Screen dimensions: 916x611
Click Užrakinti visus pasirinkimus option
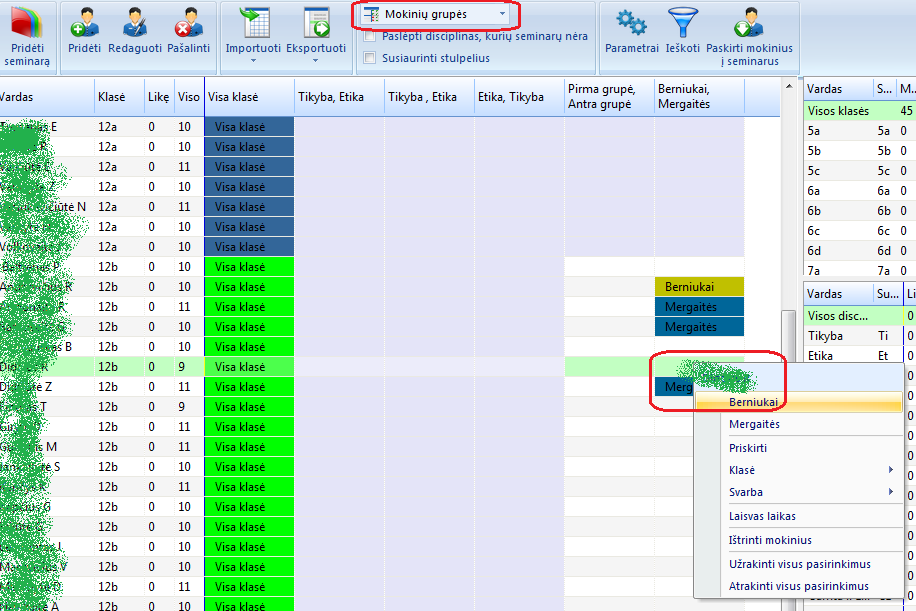coord(799,564)
